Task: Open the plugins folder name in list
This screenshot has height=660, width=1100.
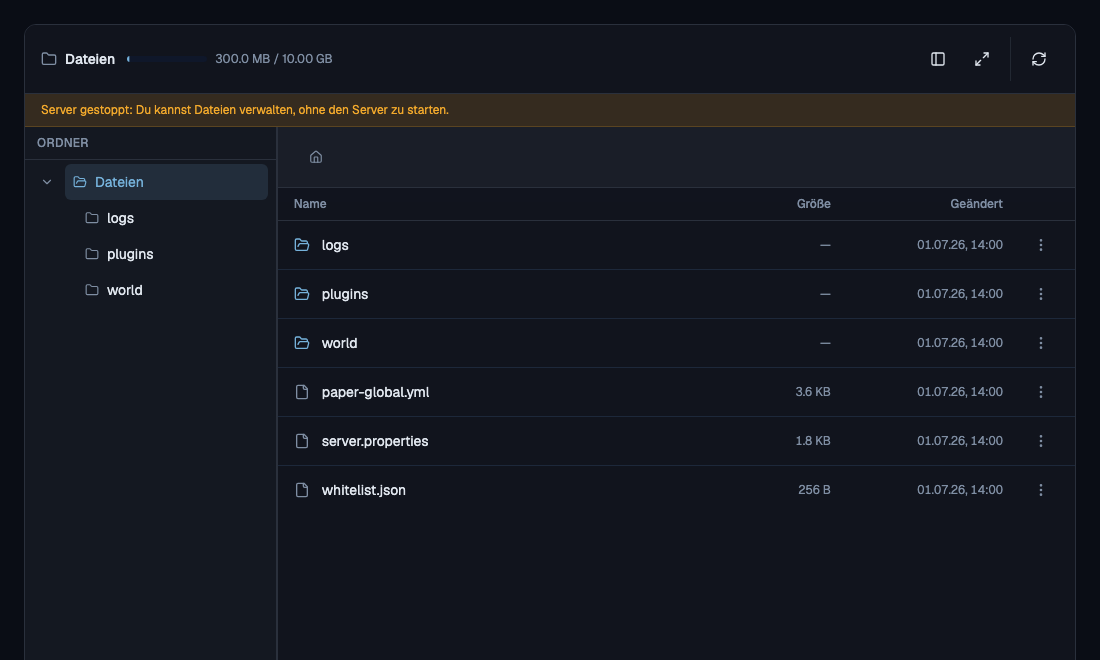Action: pyautogui.click(x=344, y=295)
